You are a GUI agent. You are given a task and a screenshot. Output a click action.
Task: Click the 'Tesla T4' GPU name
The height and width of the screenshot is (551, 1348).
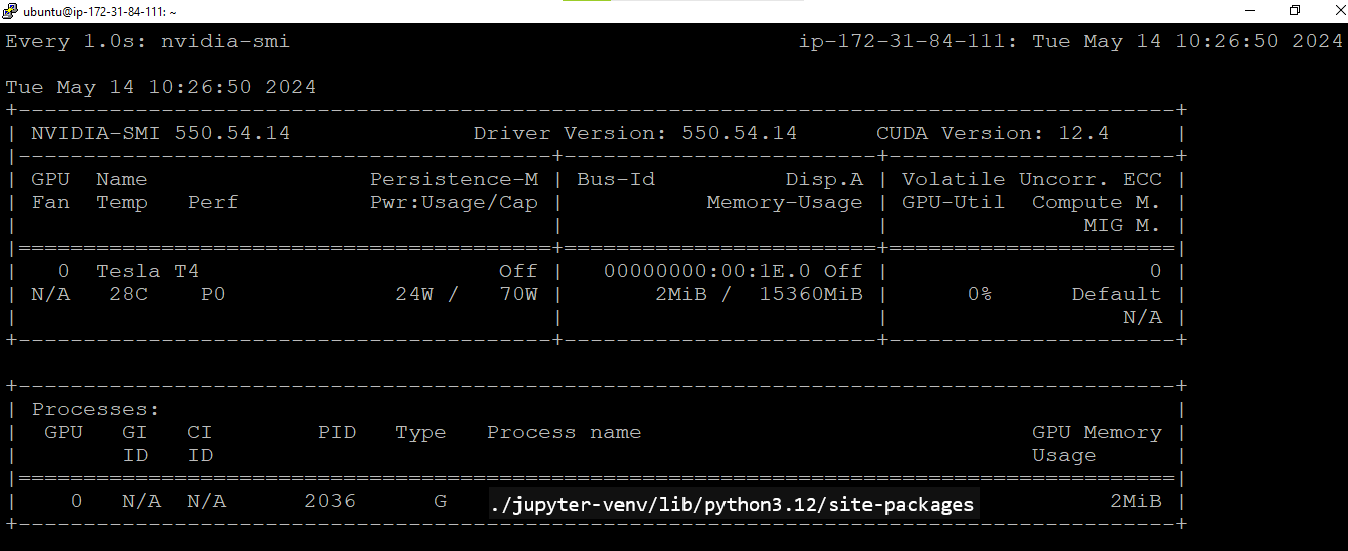coord(148,271)
